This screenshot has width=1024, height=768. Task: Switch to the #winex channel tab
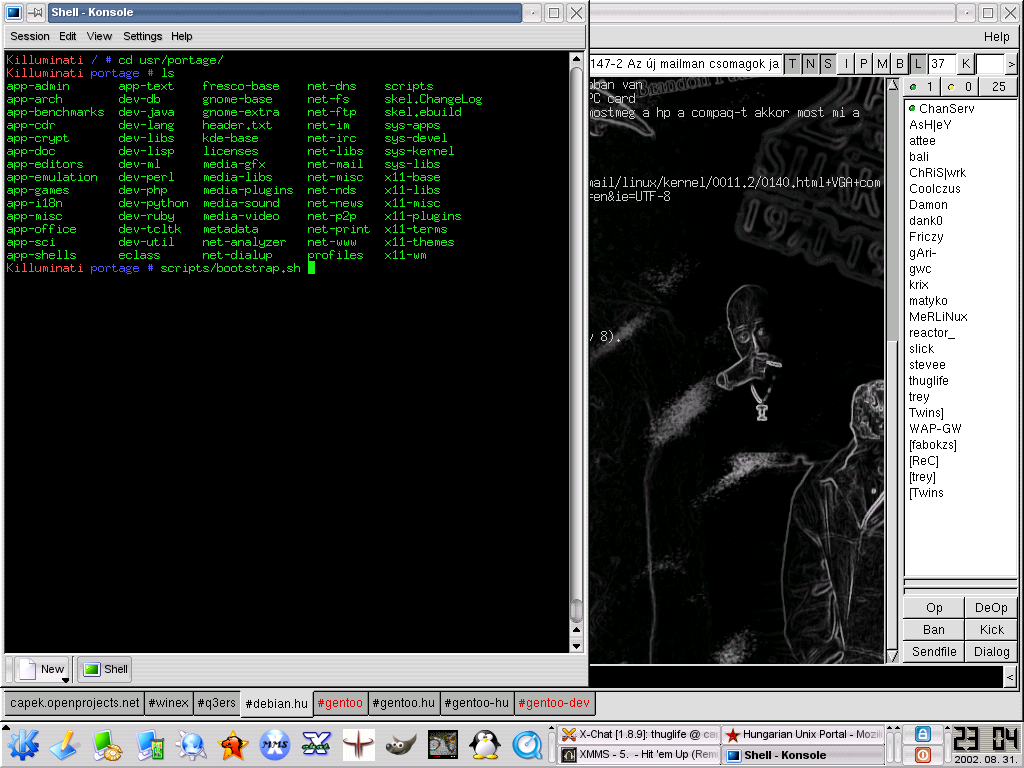point(168,703)
